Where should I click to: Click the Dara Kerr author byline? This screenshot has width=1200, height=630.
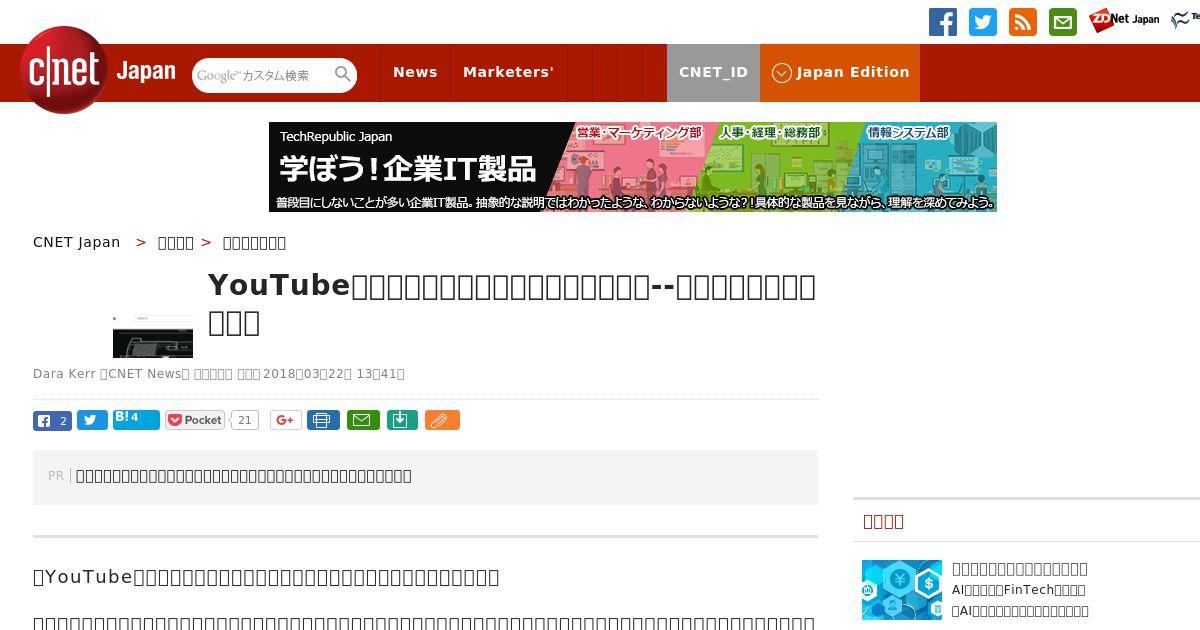point(64,374)
